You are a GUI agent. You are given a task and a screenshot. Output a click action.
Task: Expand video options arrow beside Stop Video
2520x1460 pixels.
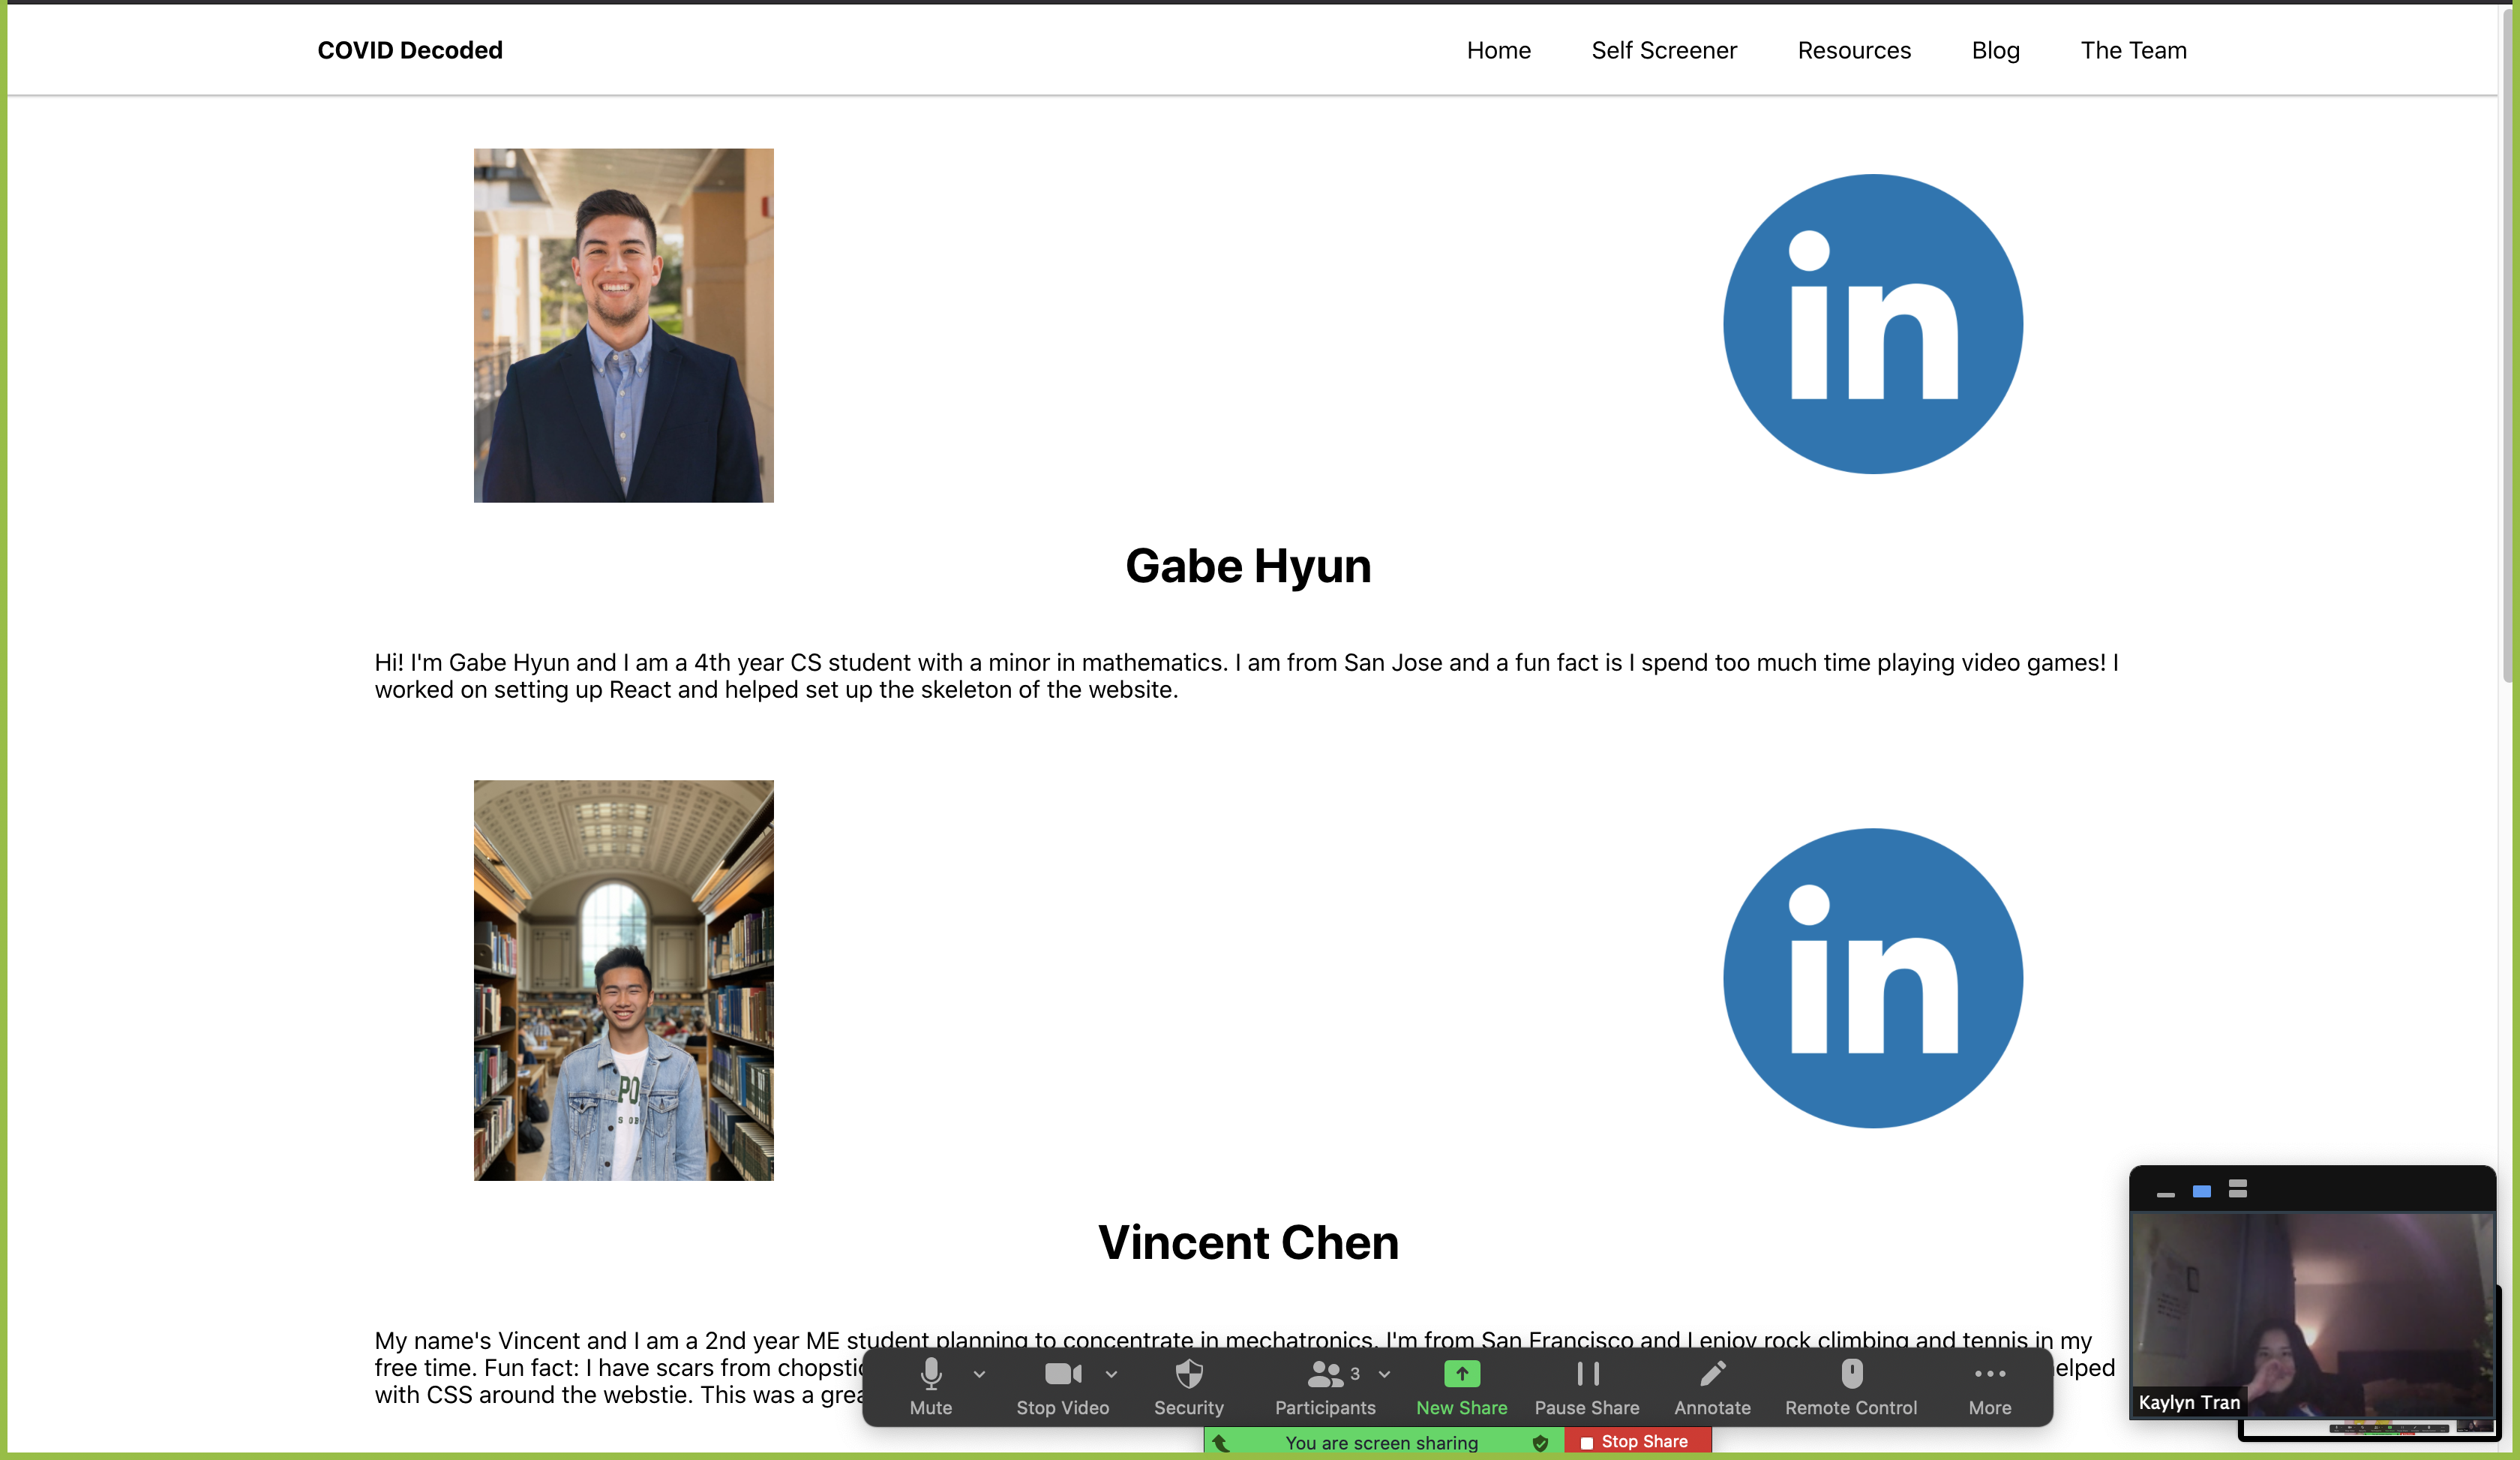click(1111, 1375)
